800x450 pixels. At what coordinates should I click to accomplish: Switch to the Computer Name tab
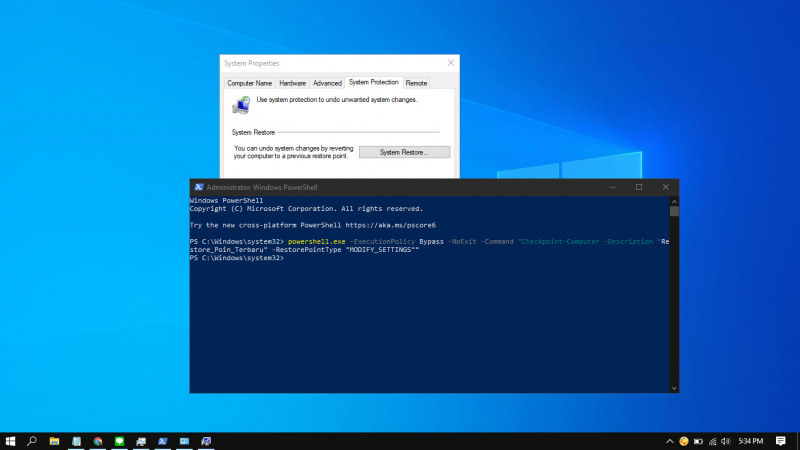[x=249, y=83]
